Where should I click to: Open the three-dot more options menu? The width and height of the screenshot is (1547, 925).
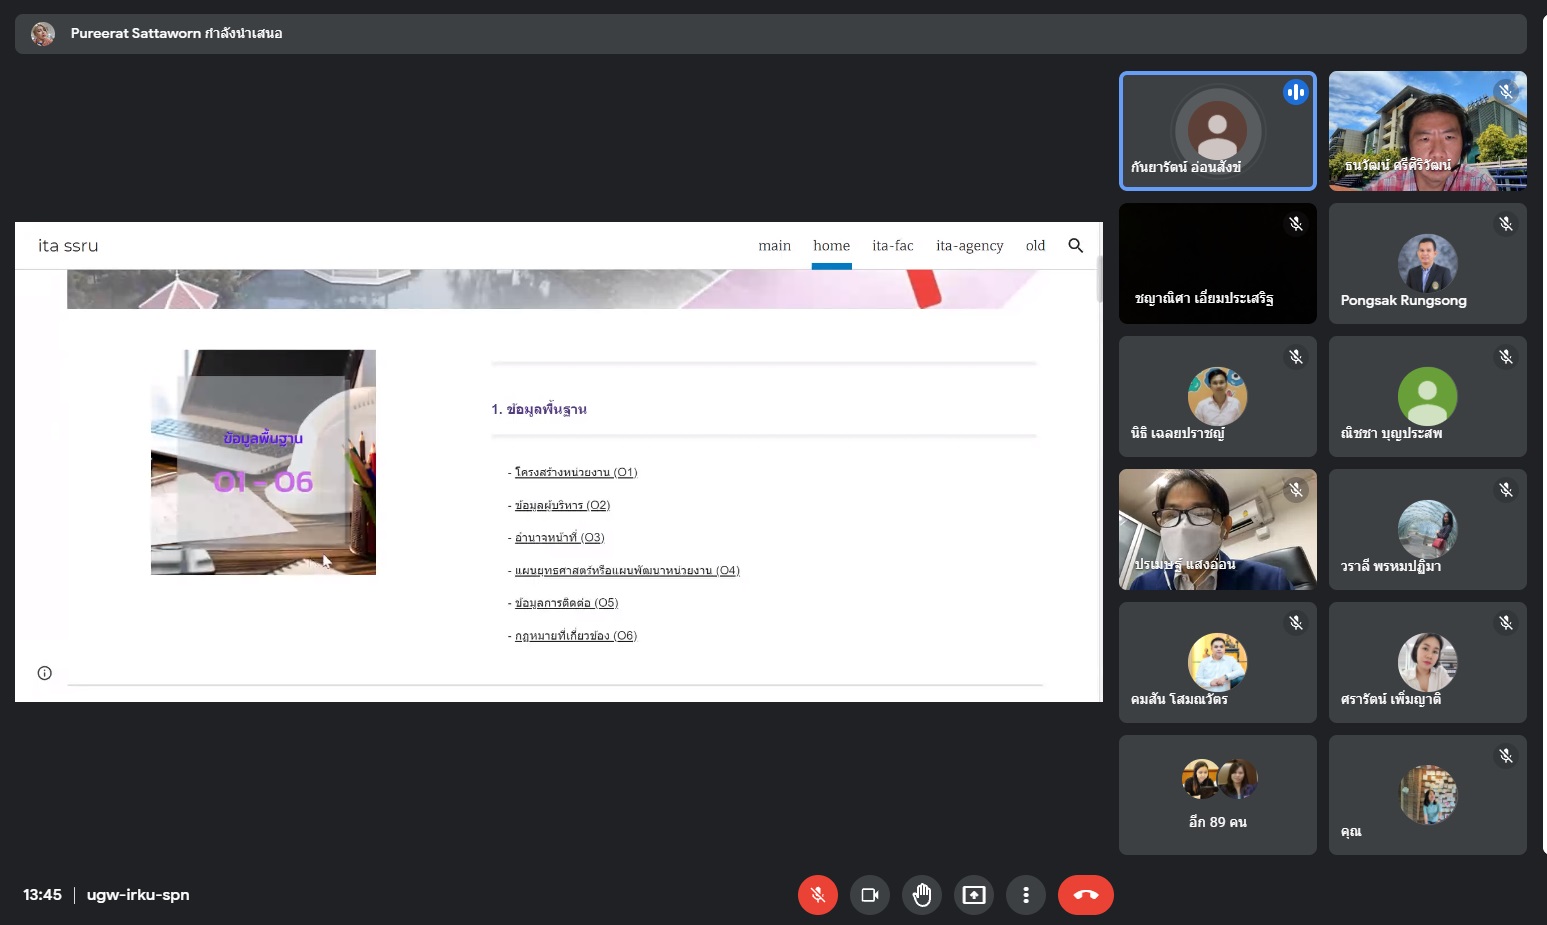[x=1025, y=895]
